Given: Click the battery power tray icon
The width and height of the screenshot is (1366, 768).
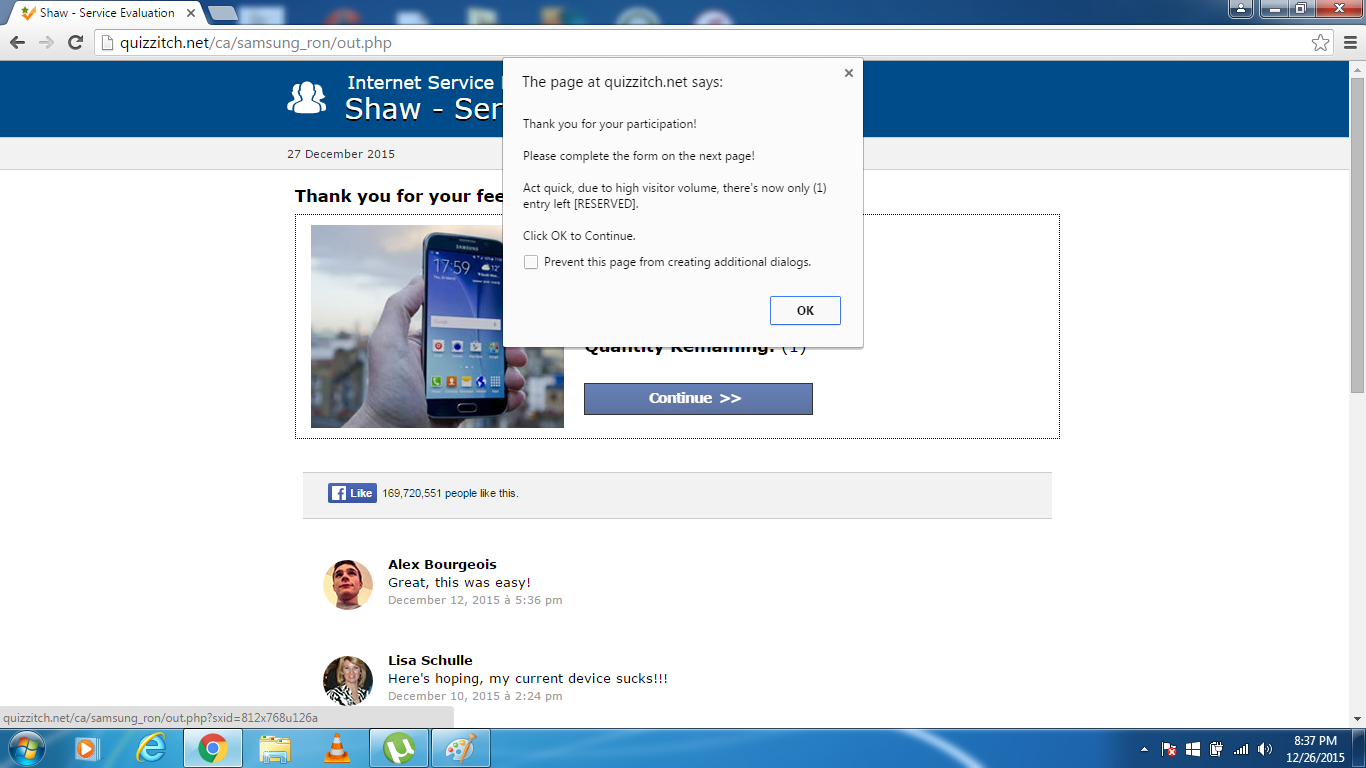Looking at the screenshot, I should [1217, 749].
